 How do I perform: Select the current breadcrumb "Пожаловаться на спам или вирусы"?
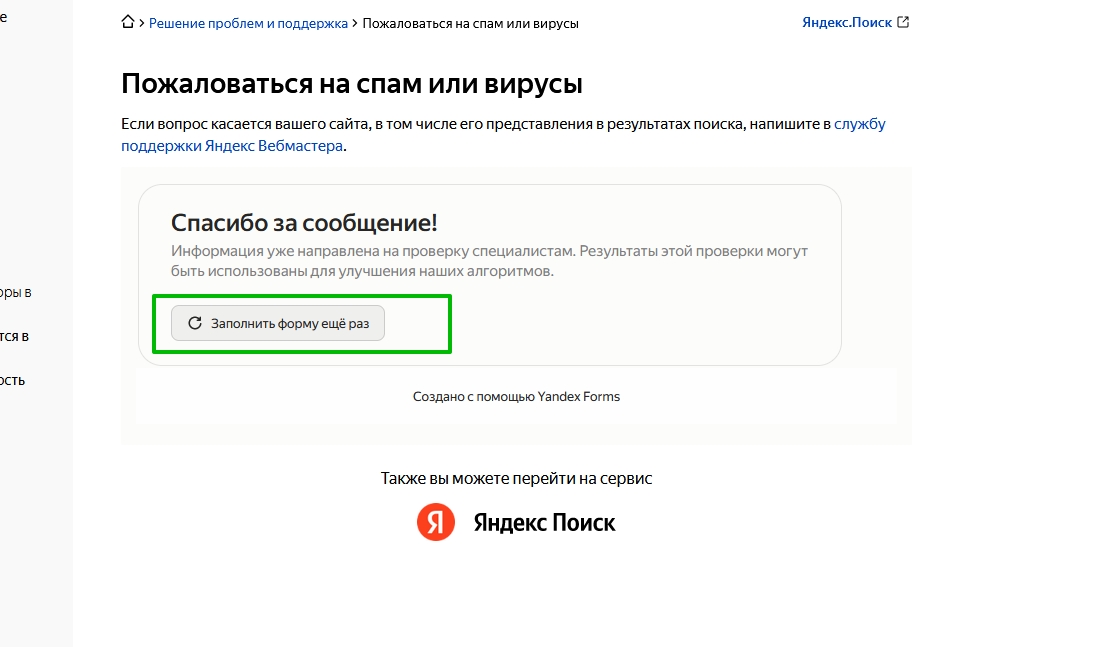[470, 23]
